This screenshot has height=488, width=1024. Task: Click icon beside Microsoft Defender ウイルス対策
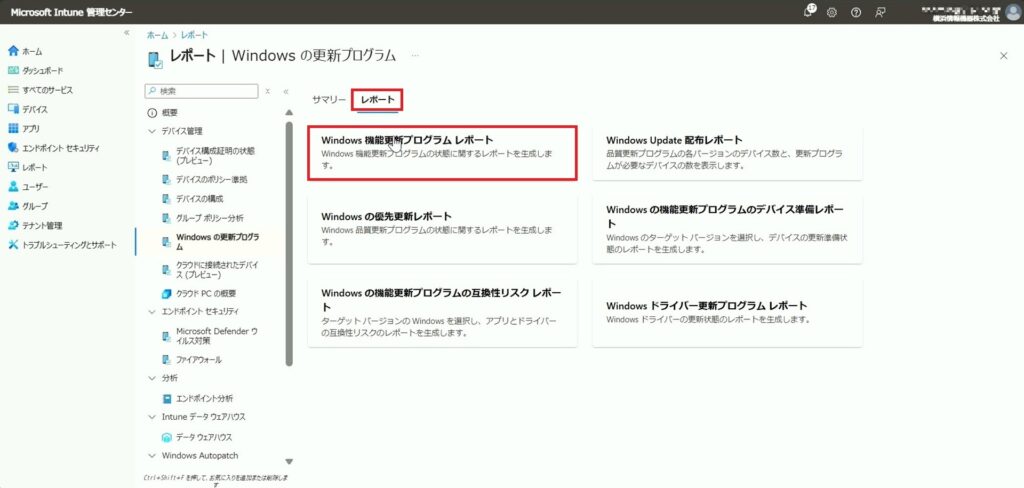167,336
